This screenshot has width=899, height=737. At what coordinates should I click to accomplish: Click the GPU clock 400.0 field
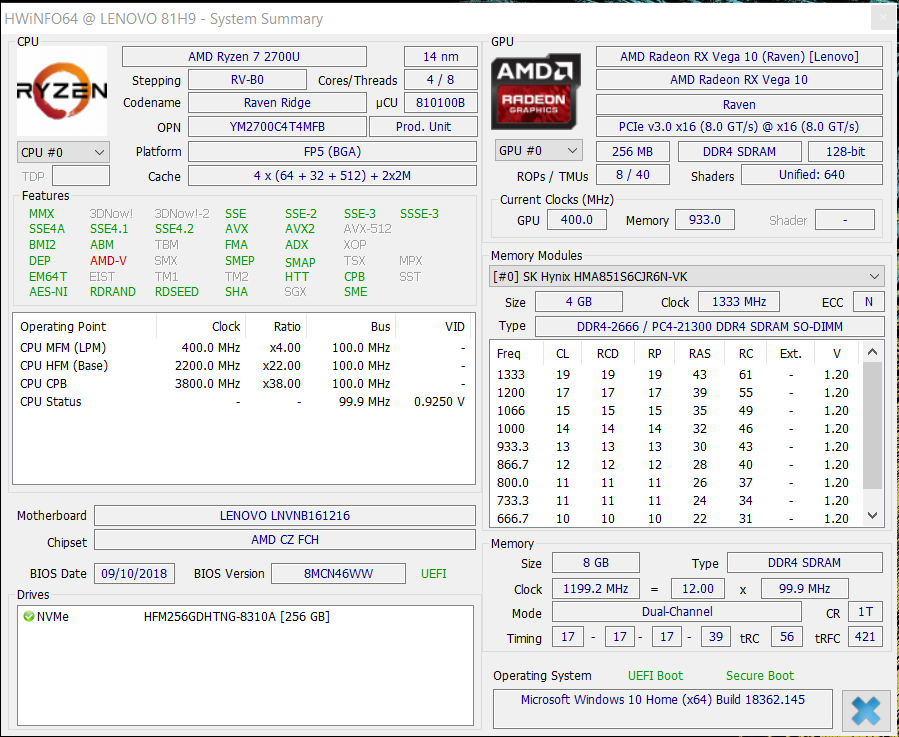point(577,220)
